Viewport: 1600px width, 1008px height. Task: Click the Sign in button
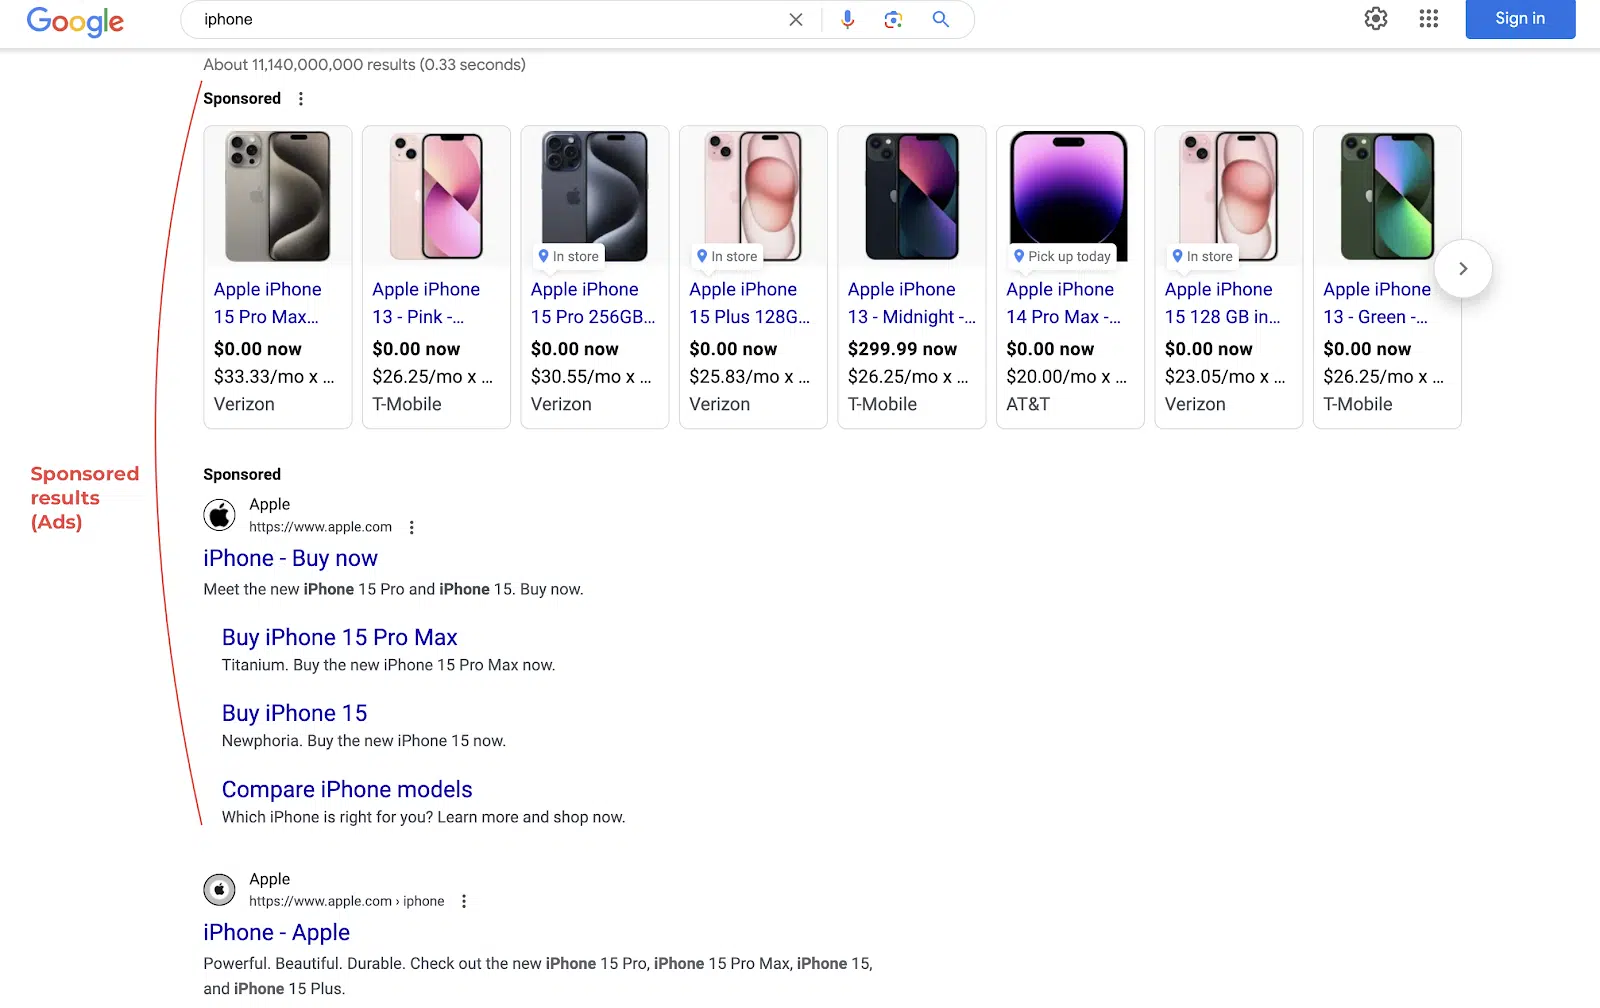pos(1520,18)
